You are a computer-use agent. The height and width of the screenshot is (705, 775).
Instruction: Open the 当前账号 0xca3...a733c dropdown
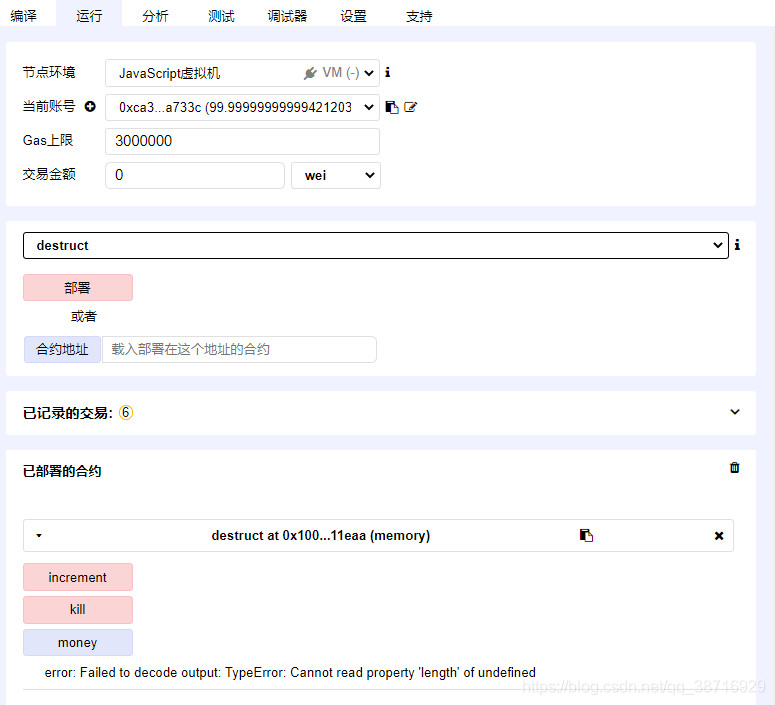[242, 107]
